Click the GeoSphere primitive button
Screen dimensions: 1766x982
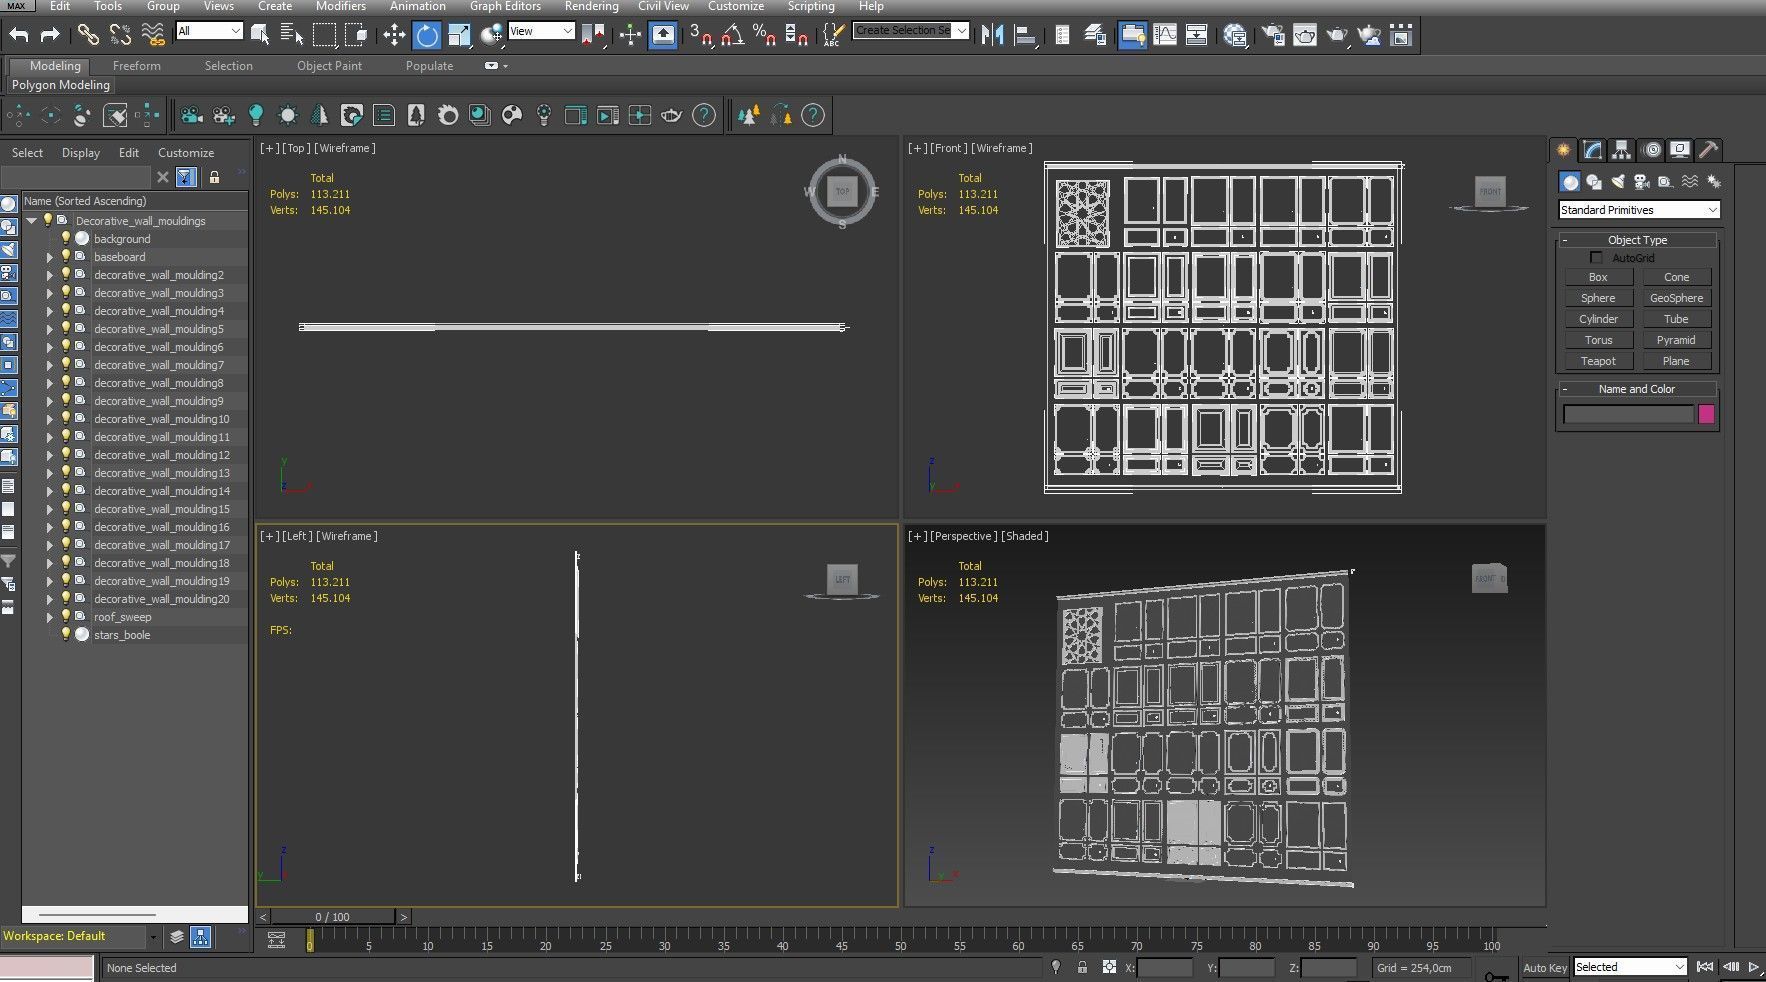(1676, 298)
